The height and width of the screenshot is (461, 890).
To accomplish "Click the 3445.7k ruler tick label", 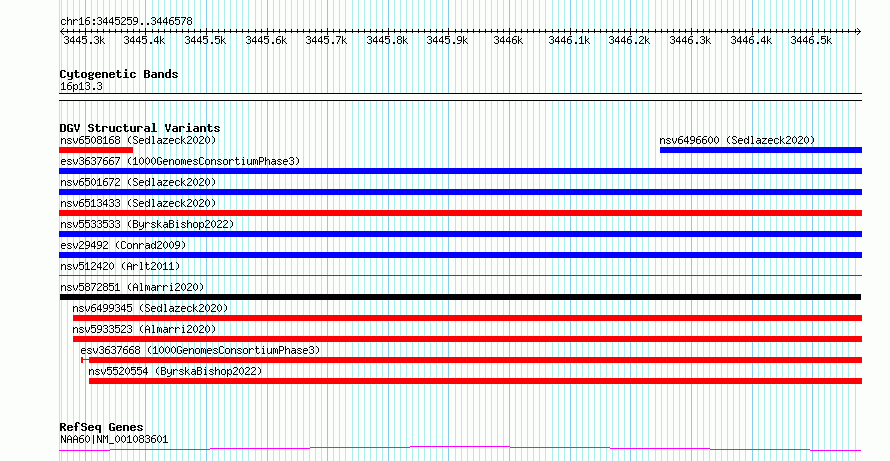I will (326, 40).
